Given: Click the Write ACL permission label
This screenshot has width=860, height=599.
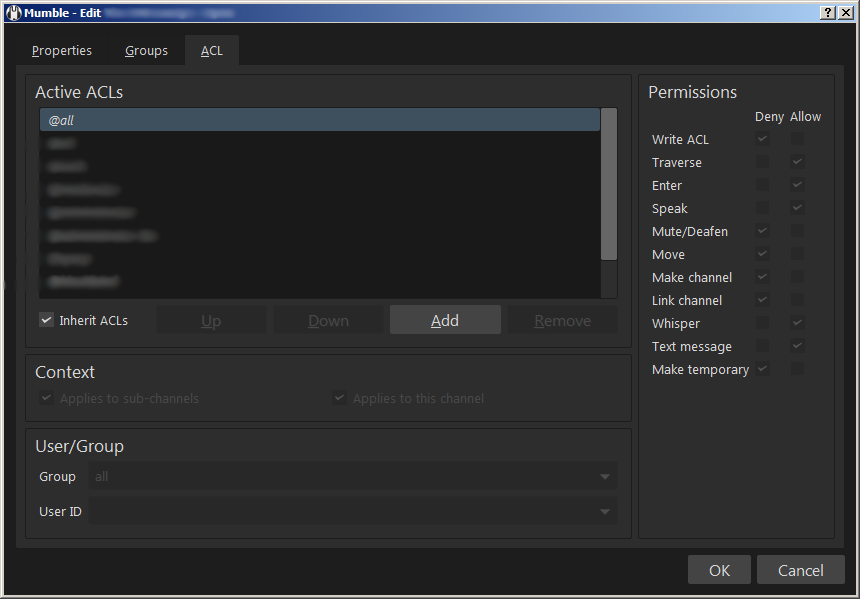Looking at the screenshot, I should (680, 139).
